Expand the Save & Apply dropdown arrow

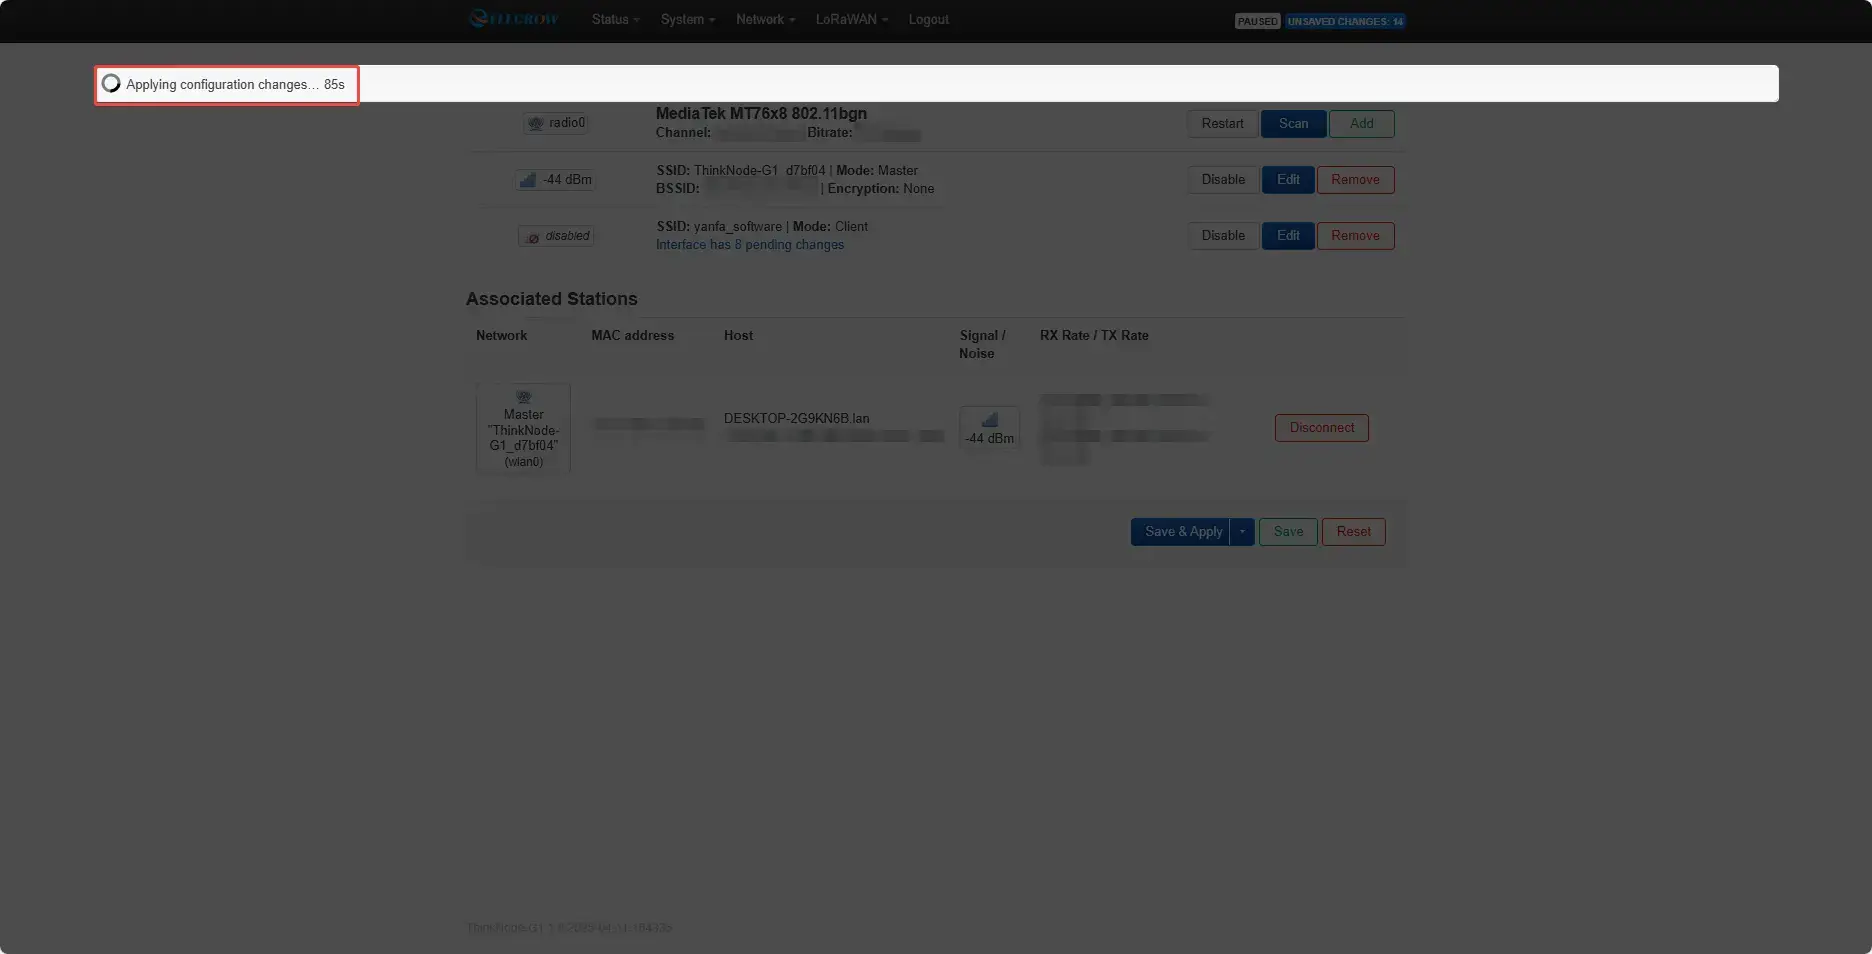[x=1242, y=532]
